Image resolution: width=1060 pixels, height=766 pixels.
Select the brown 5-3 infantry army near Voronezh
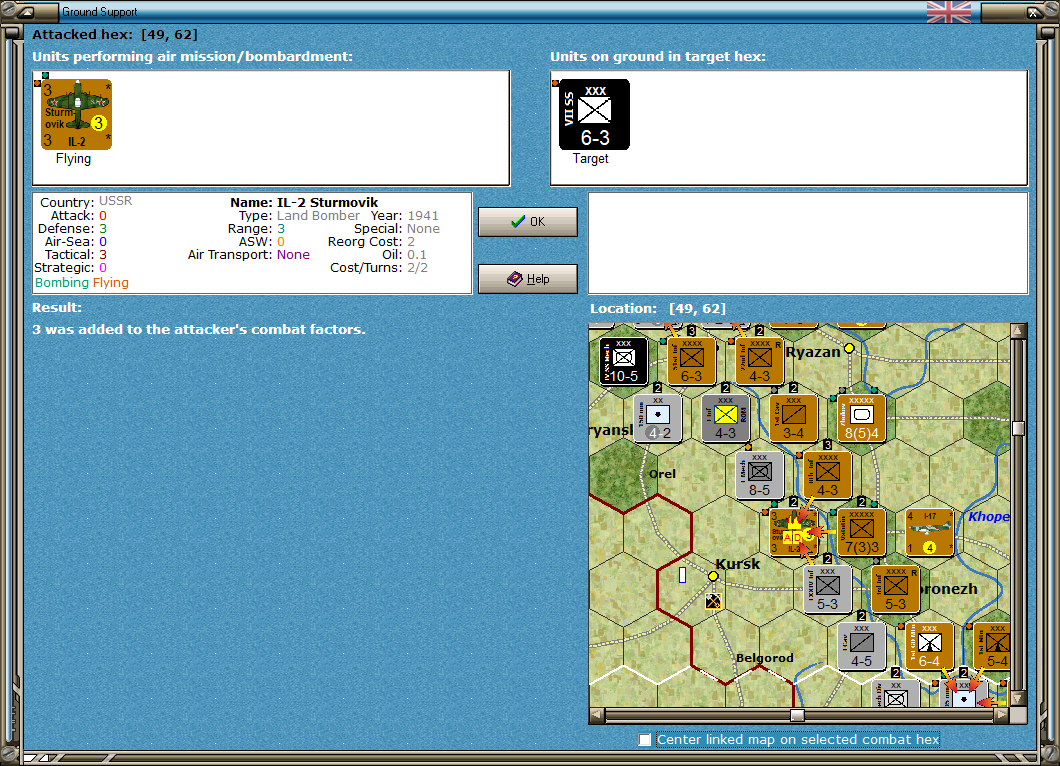click(896, 589)
